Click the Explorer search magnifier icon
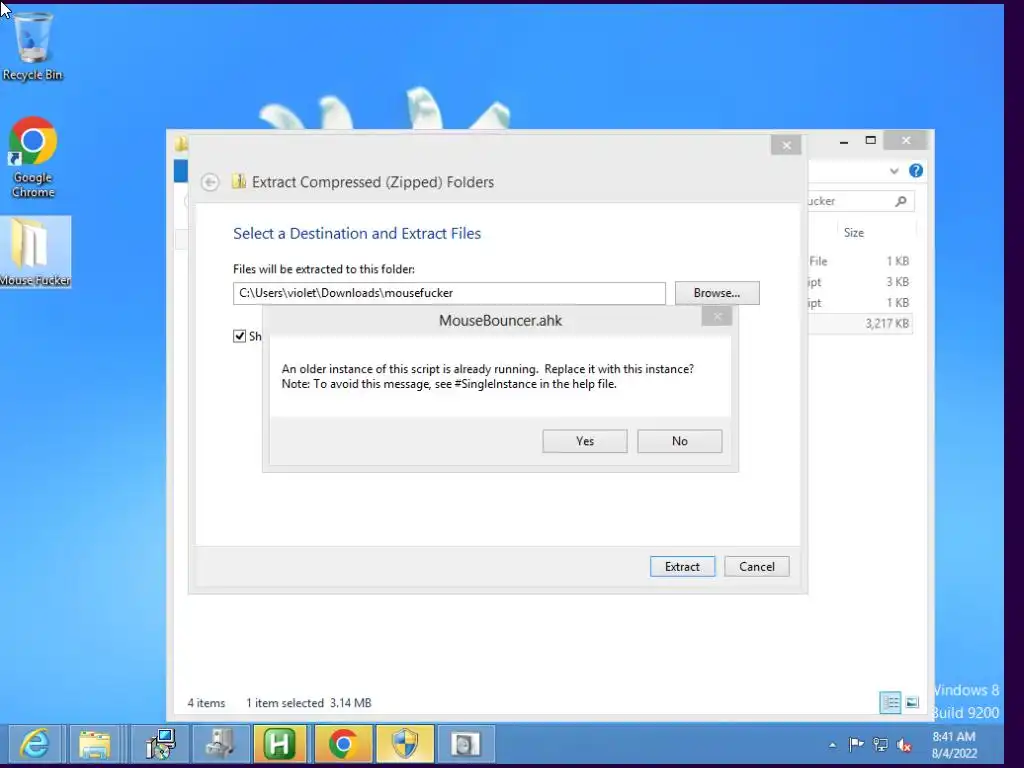Screen dimensions: 1024x768 (x=901, y=201)
